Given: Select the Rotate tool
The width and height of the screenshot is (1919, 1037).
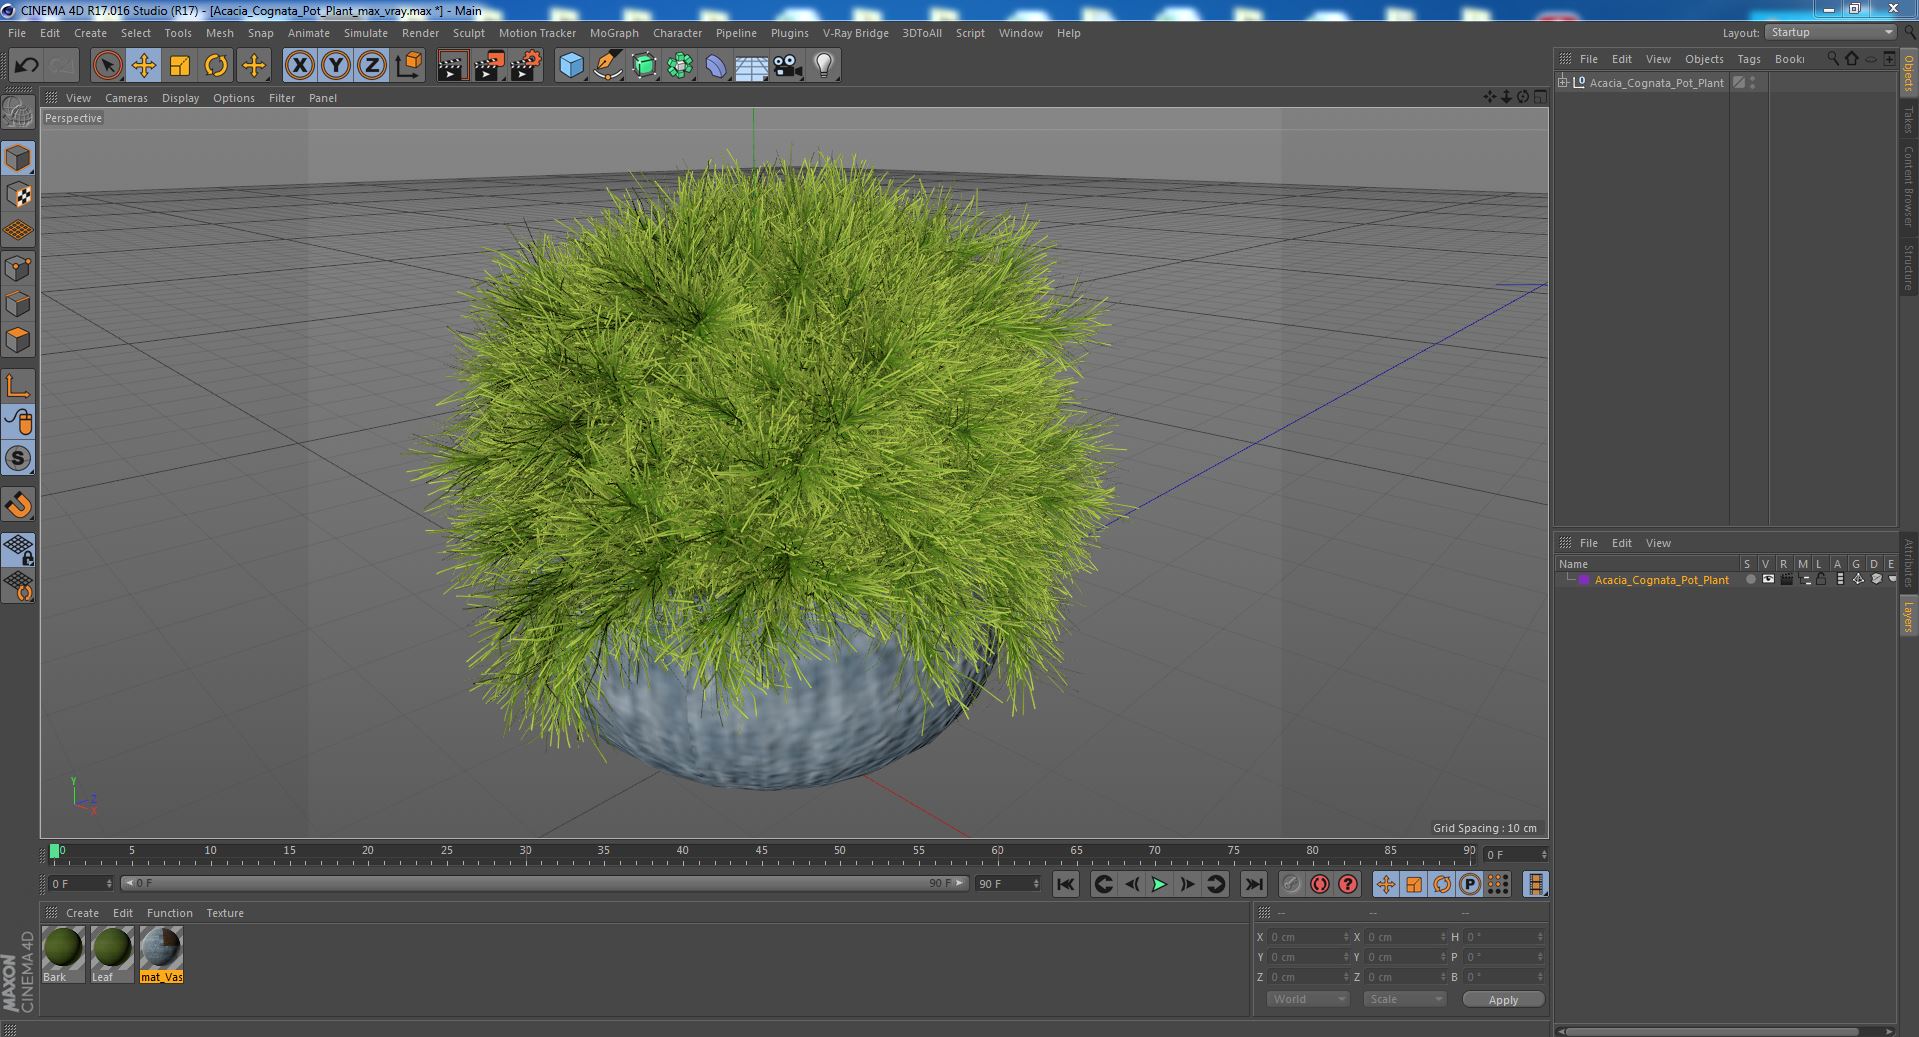Looking at the screenshot, I should 216,66.
